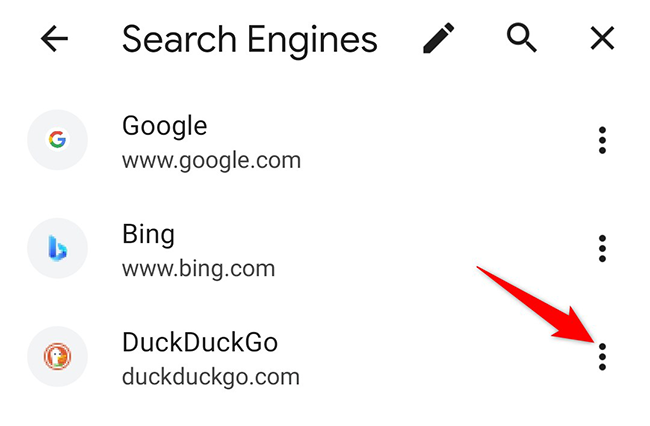Click the Search Engines page title
650x426 pixels.
pyautogui.click(x=250, y=40)
